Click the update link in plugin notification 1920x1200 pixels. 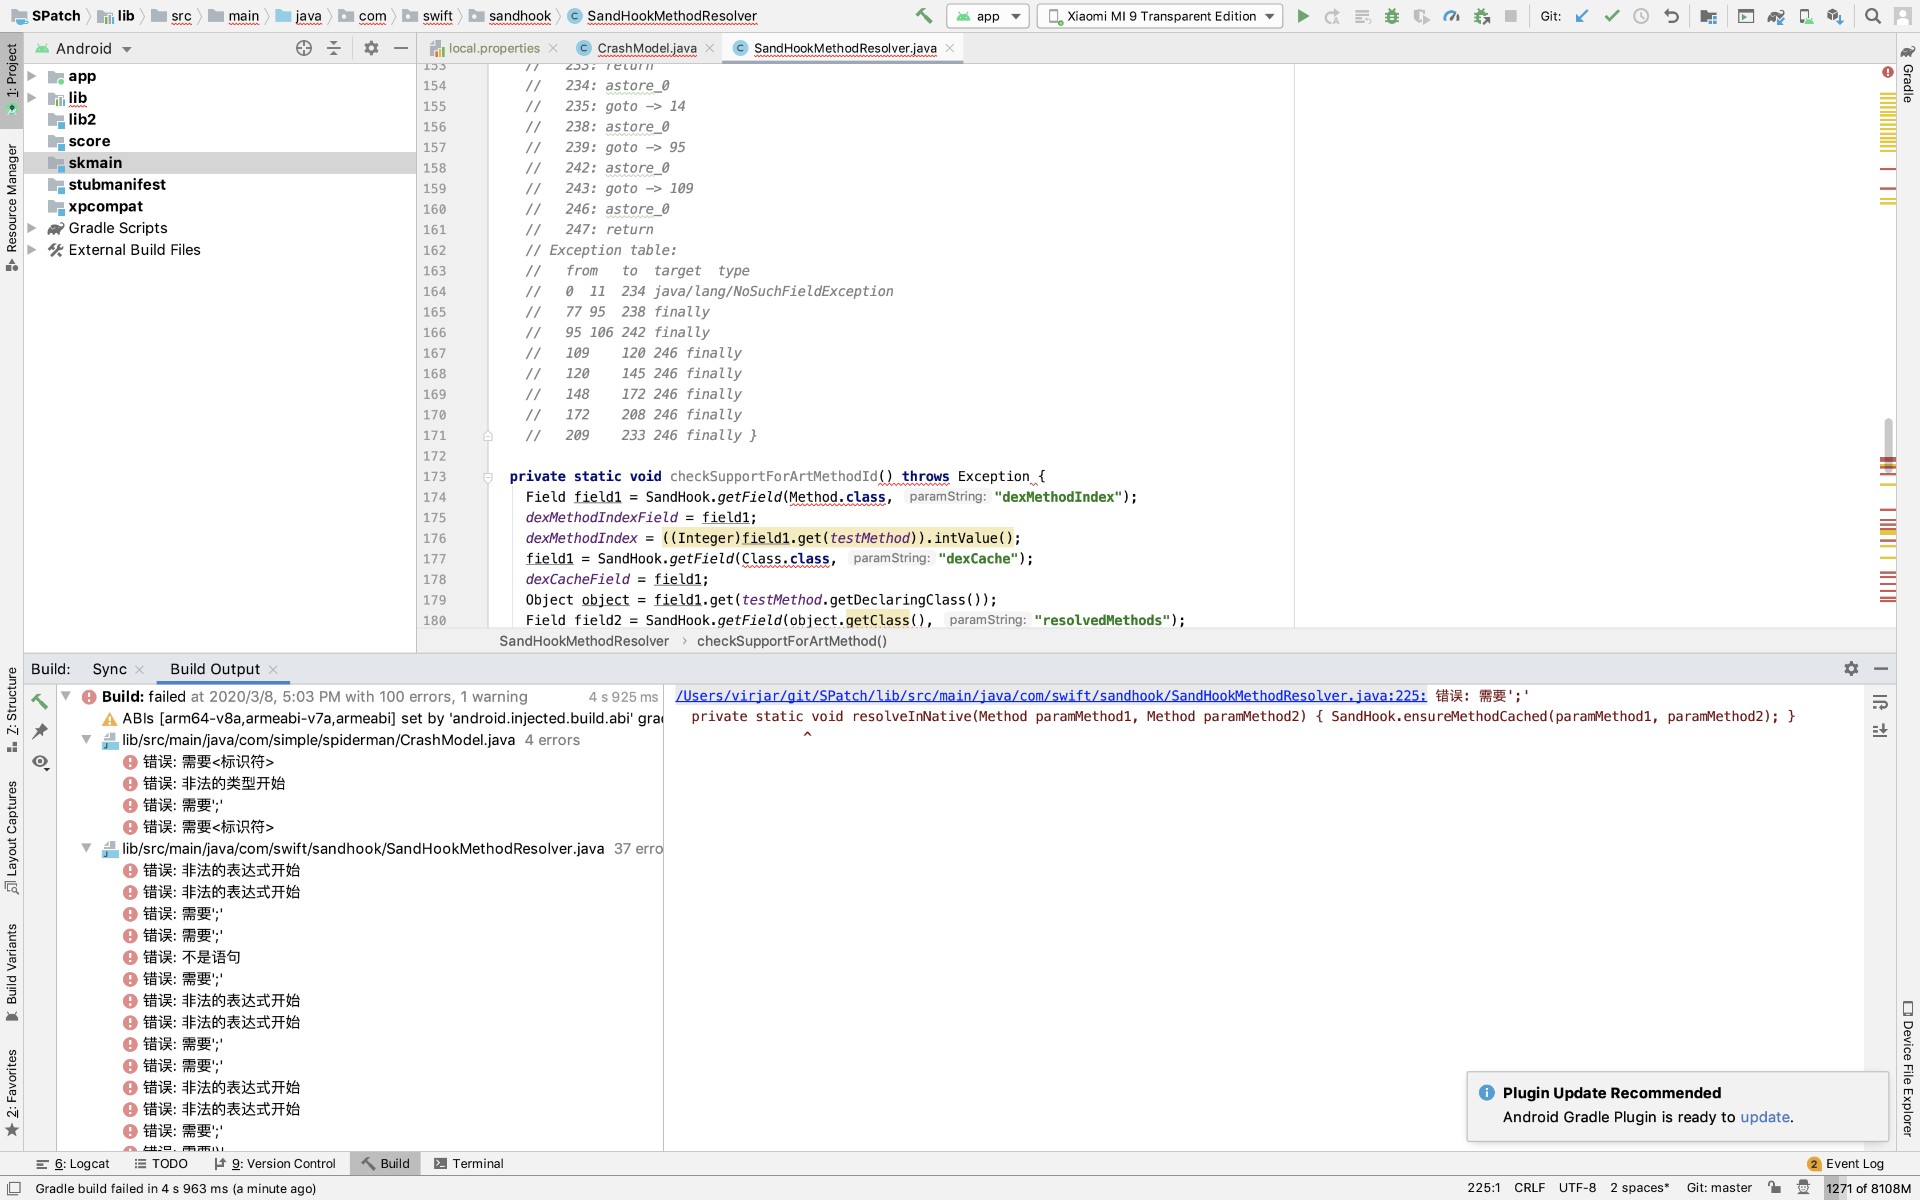[1764, 1117]
